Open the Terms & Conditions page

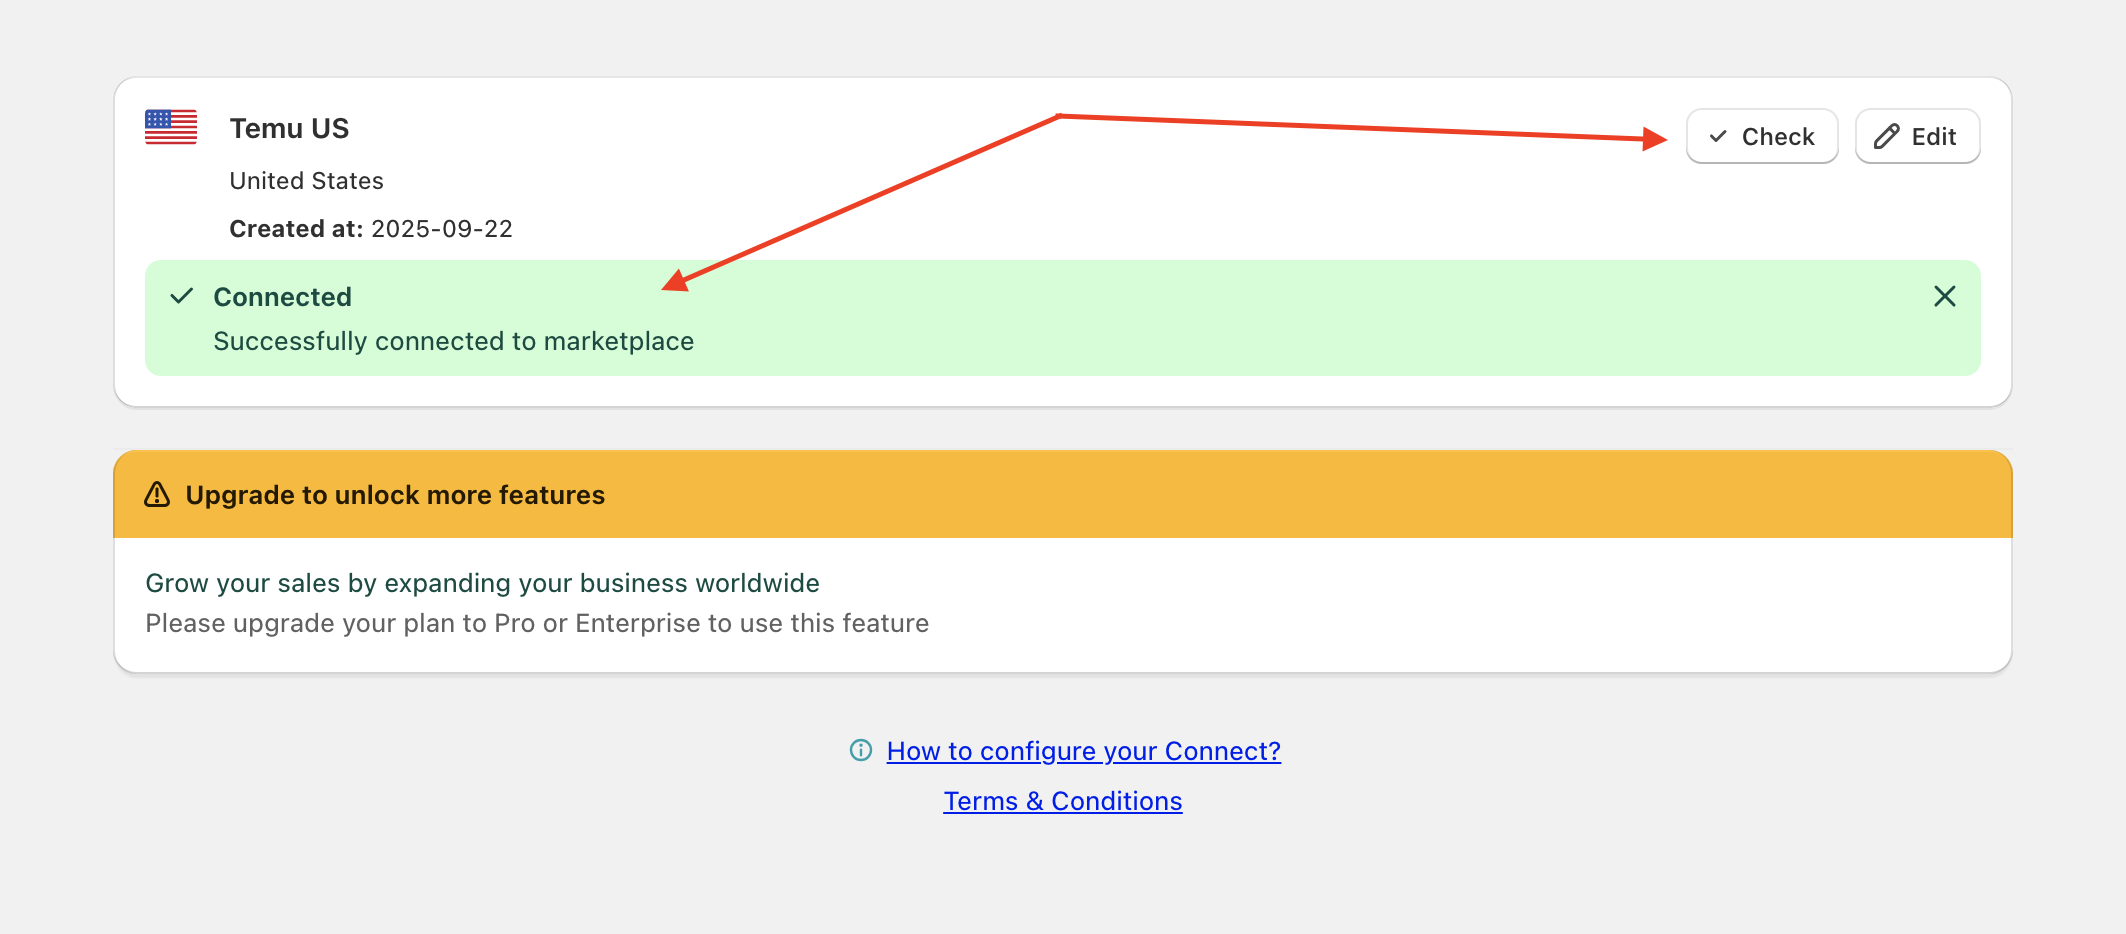click(x=1062, y=800)
